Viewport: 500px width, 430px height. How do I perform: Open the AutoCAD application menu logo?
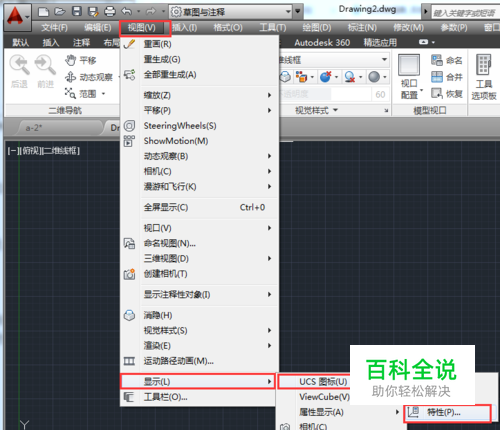click(x=17, y=17)
